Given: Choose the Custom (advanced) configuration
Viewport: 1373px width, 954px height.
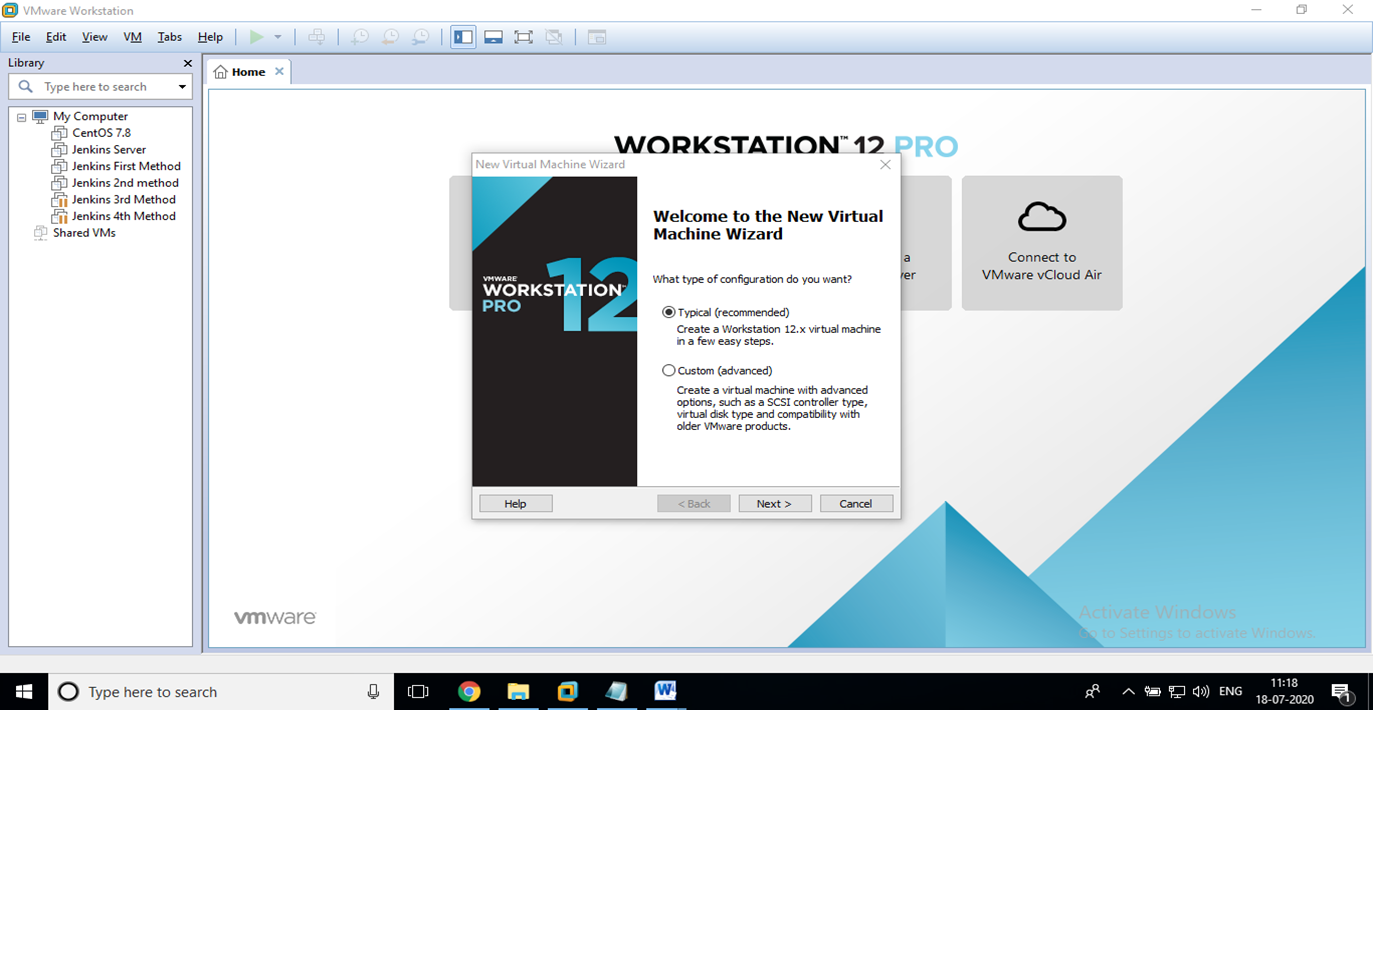Looking at the screenshot, I should pos(668,370).
